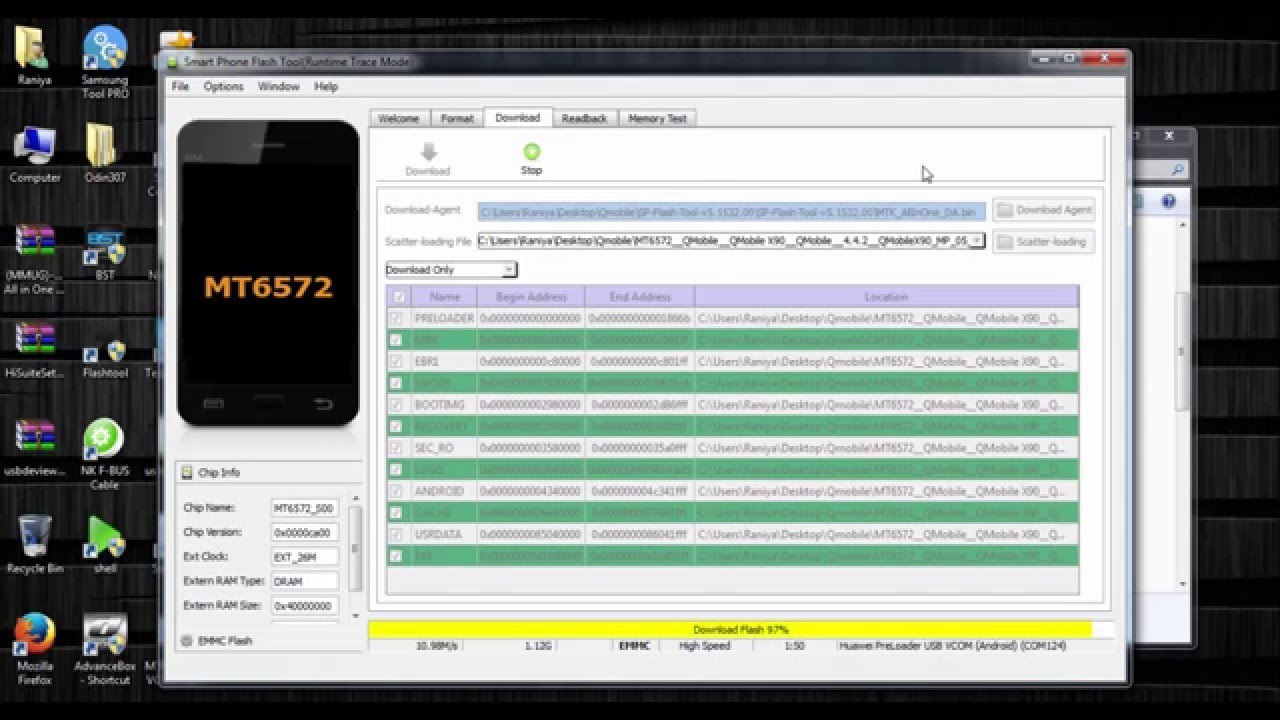Open the Help menu
This screenshot has width=1280, height=720.
tap(326, 87)
